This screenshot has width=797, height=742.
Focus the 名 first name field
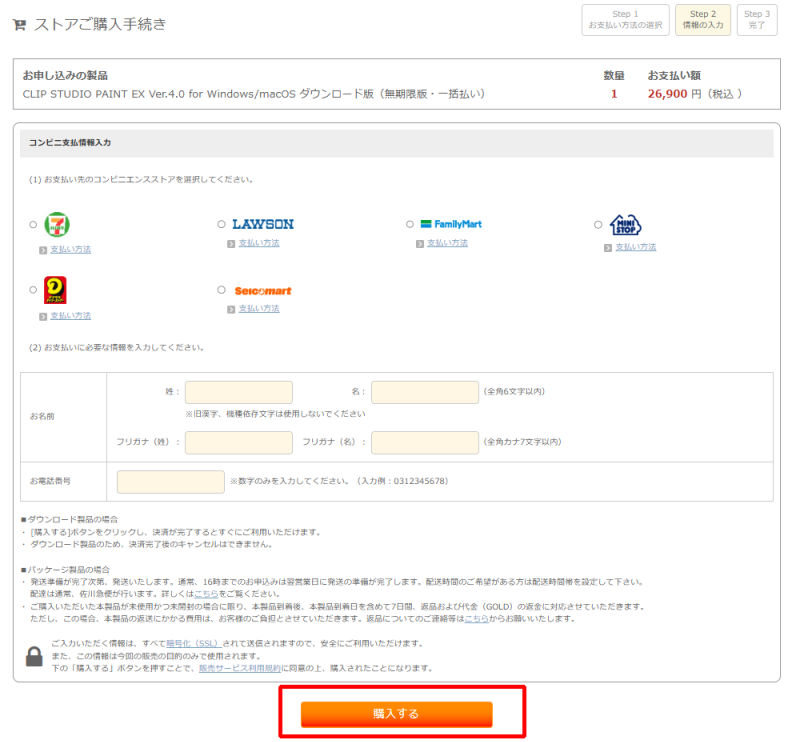pos(425,392)
